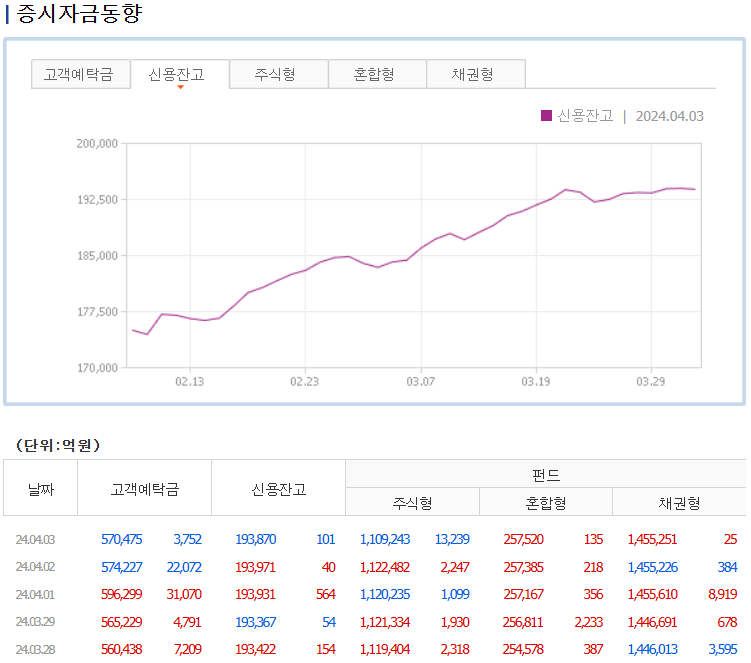
Task: Click the change value 8,919
Action: coord(723,594)
